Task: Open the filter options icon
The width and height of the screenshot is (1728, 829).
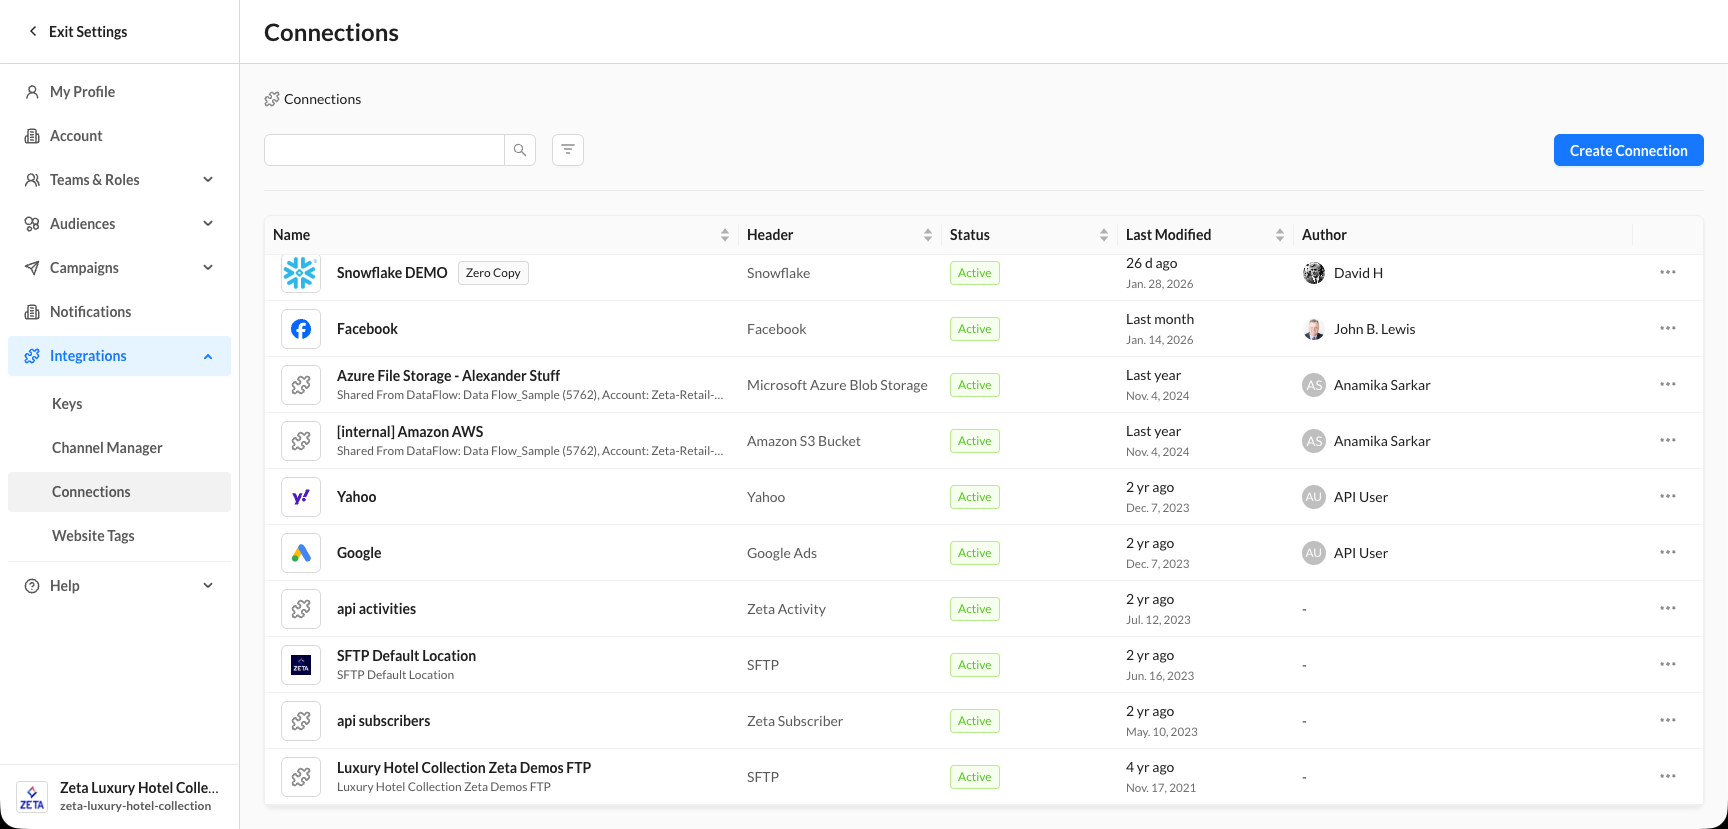Action: pyautogui.click(x=568, y=150)
